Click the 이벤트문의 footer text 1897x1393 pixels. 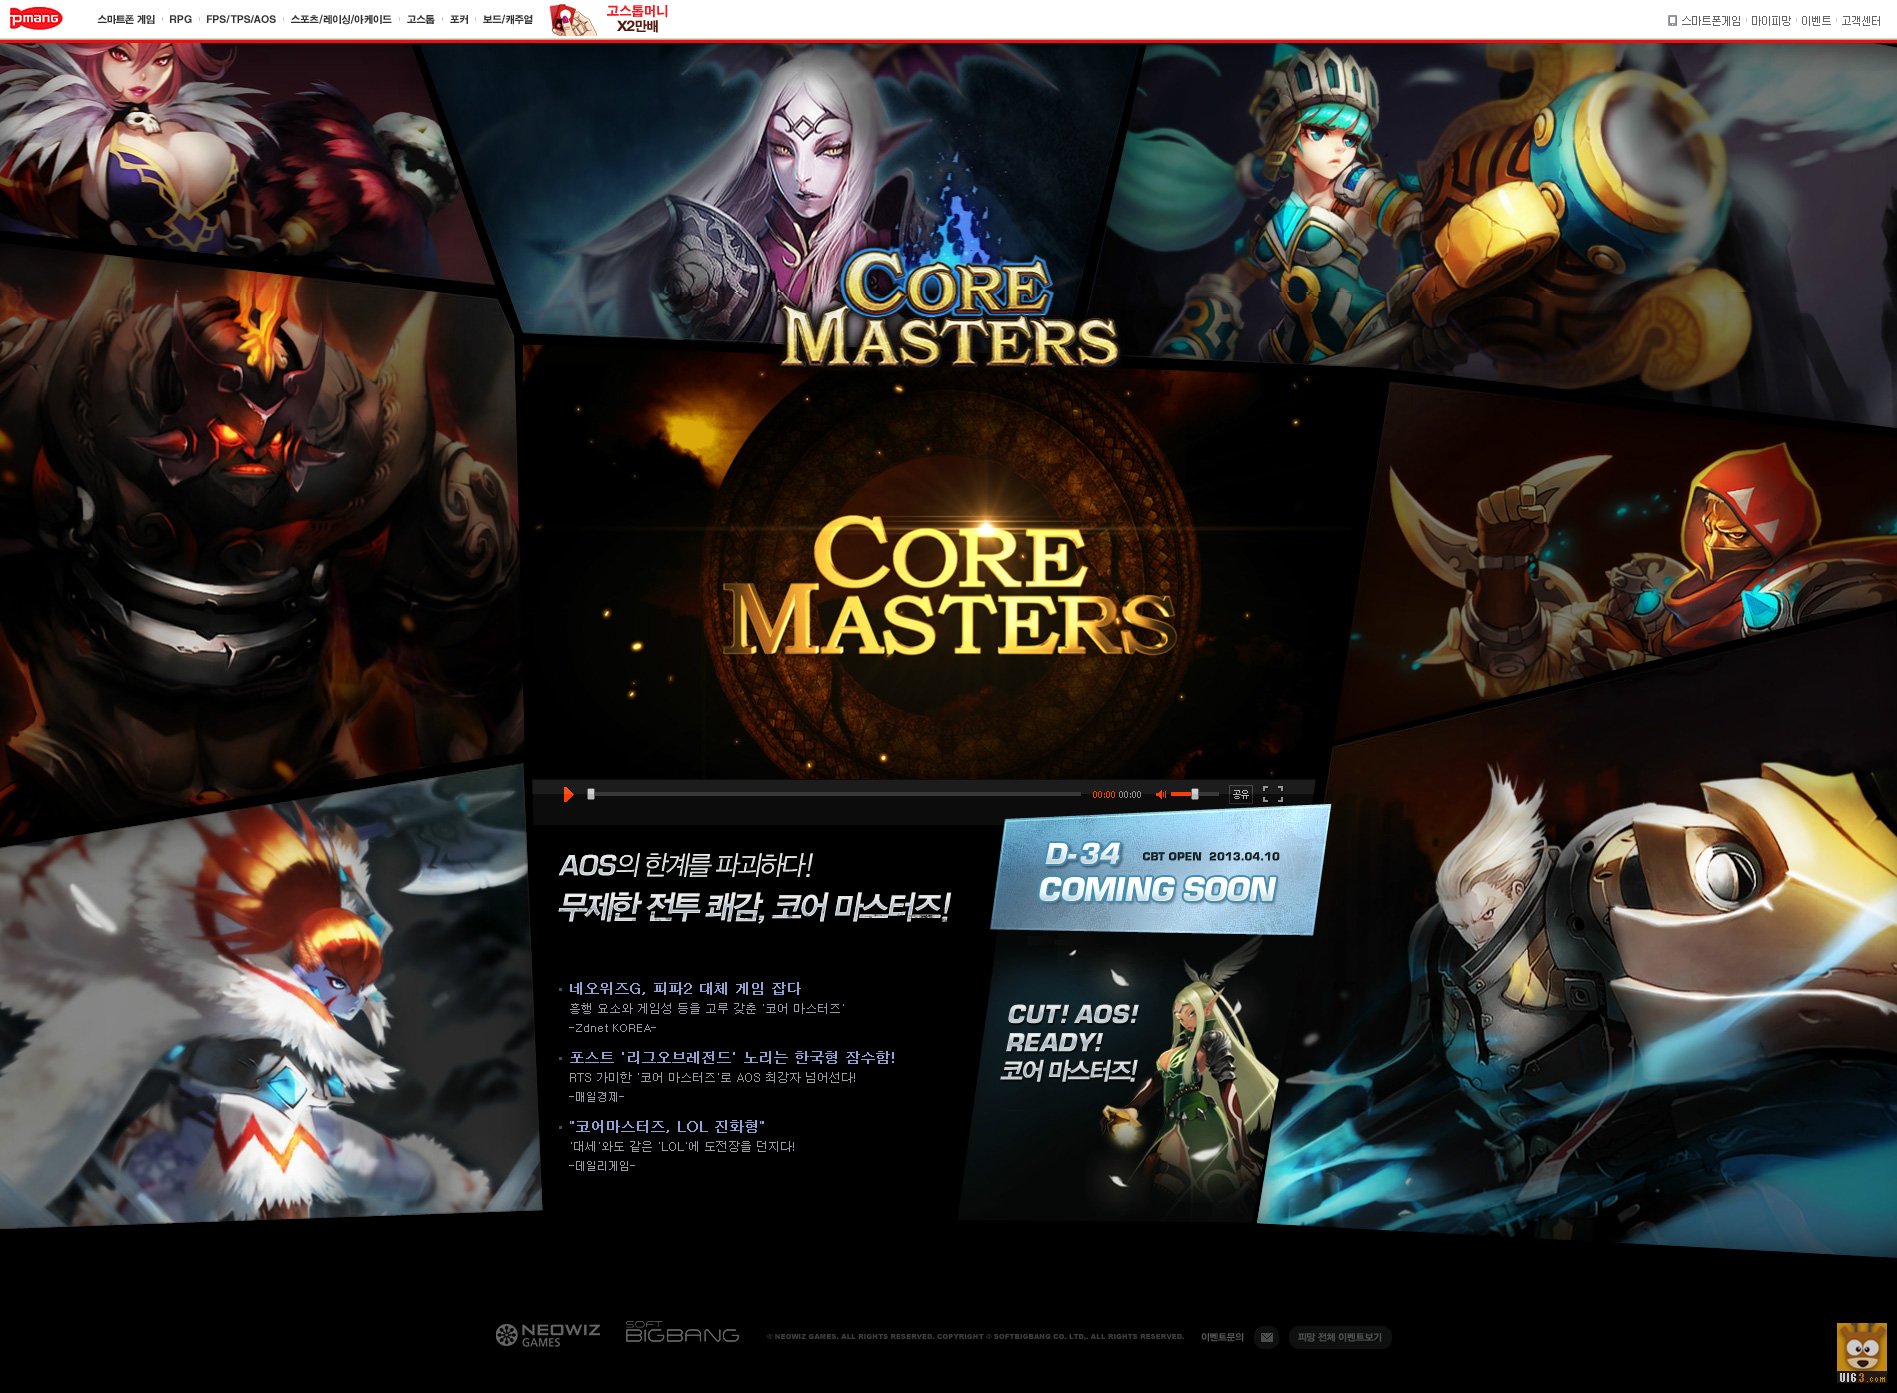point(1222,1337)
